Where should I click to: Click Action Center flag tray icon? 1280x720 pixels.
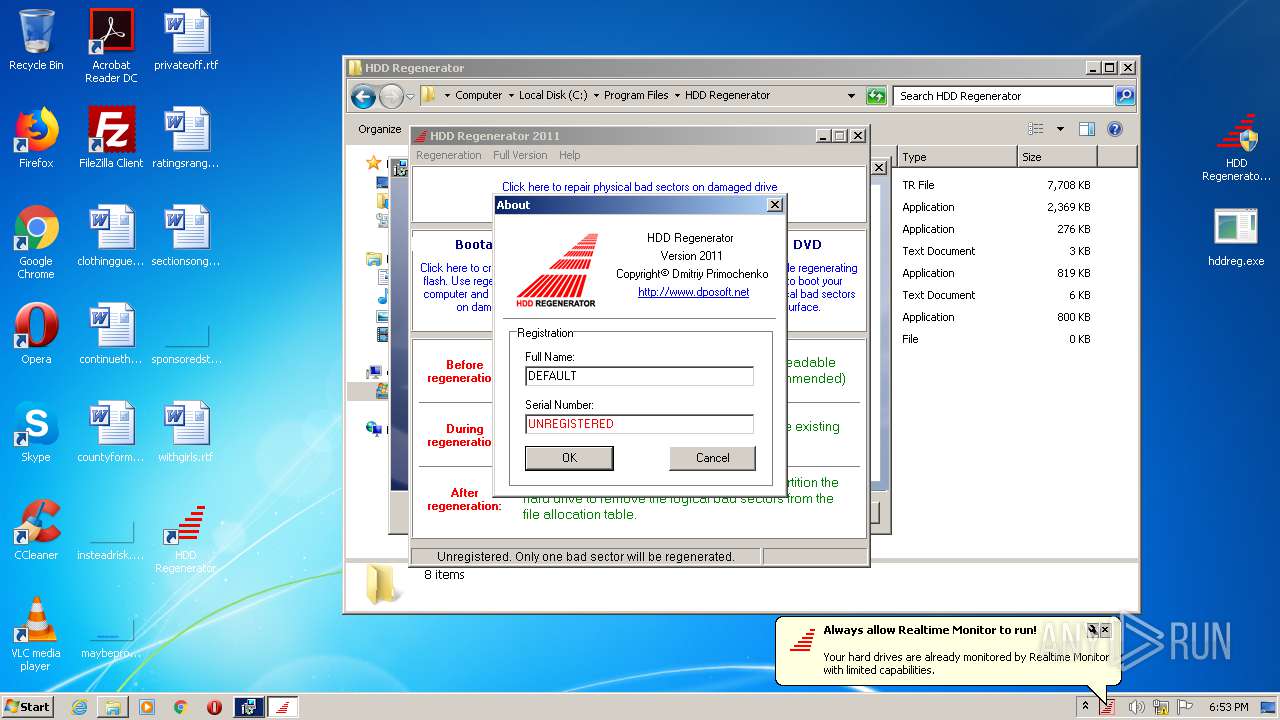pyautogui.click(x=1185, y=707)
